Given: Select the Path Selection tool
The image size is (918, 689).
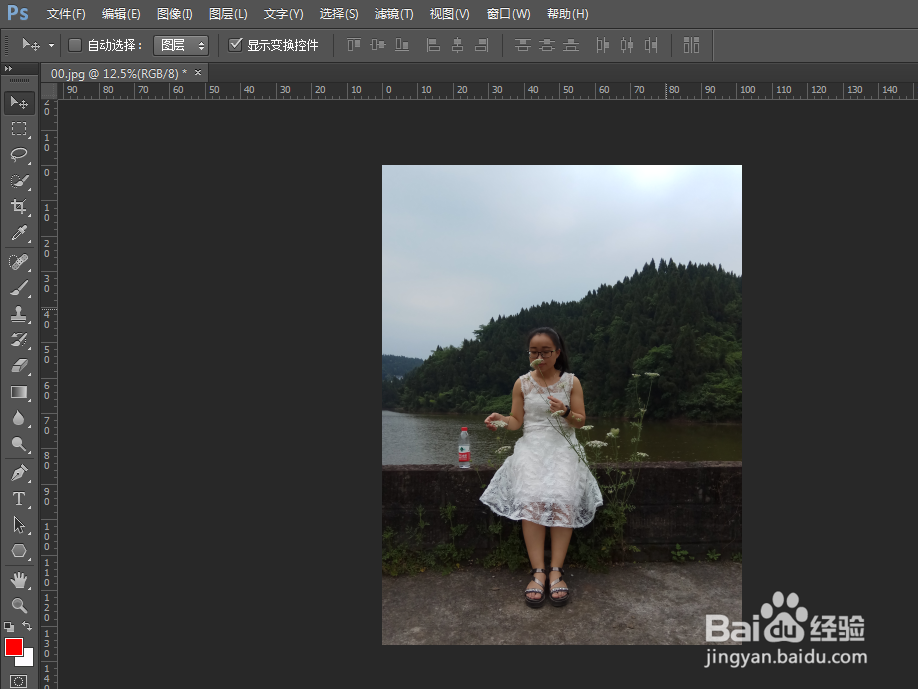Looking at the screenshot, I should (x=19, y=525).
